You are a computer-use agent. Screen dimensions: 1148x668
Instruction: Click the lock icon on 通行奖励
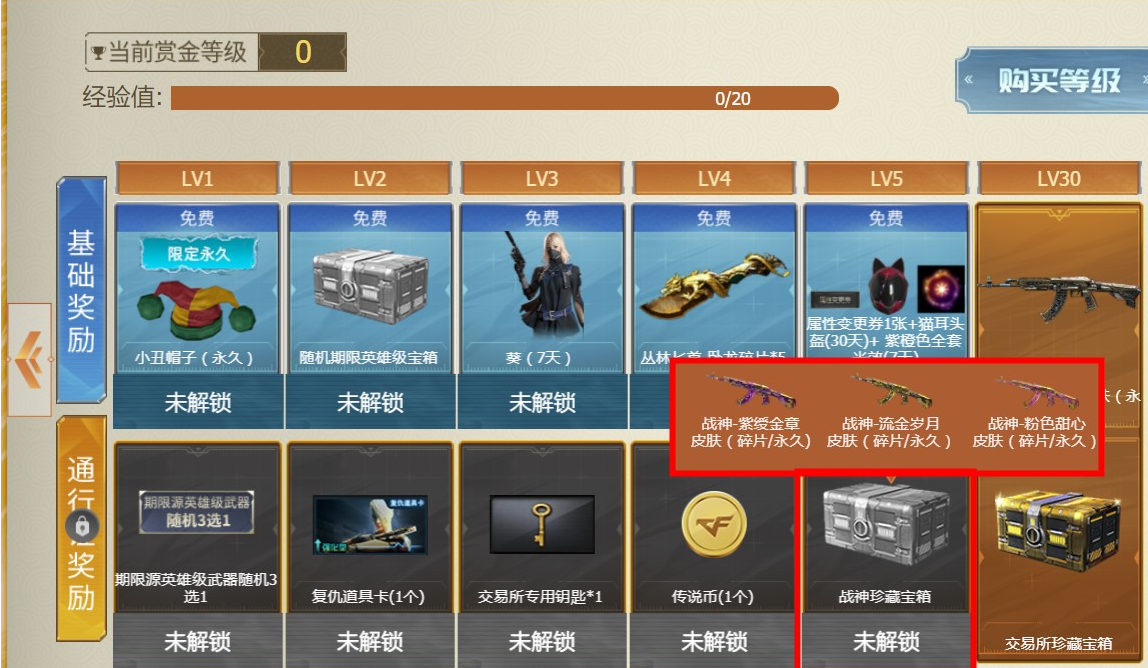81,527
